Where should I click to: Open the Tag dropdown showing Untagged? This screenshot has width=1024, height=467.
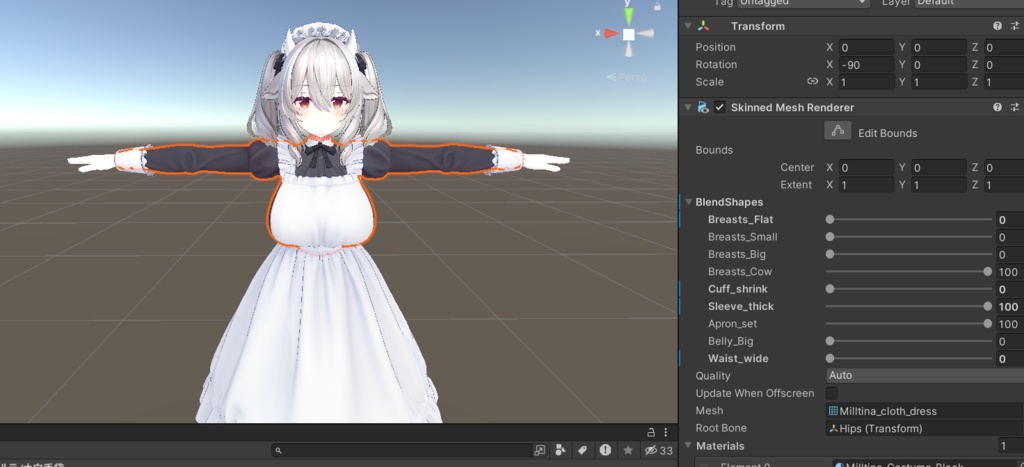click(x=803, y=3)
